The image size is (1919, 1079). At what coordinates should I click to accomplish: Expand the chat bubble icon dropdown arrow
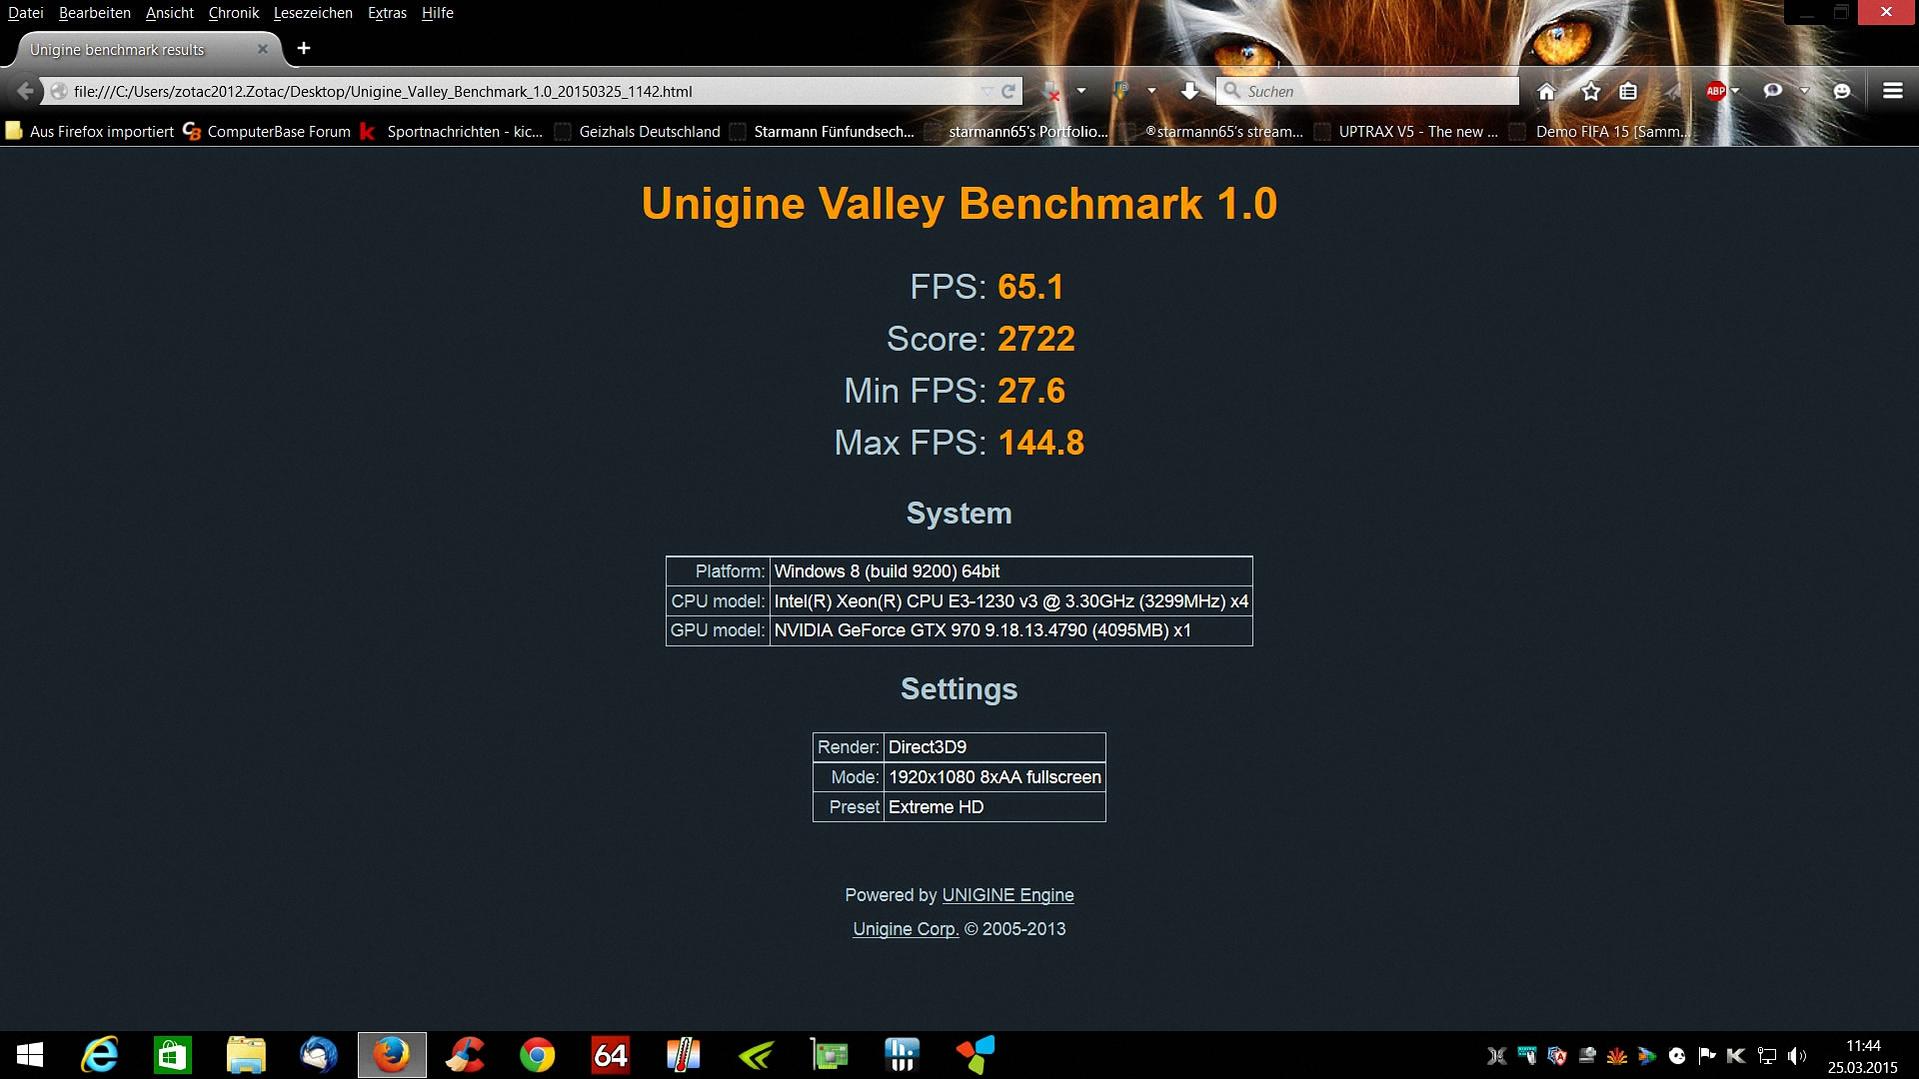click(x=1804, y=91)
